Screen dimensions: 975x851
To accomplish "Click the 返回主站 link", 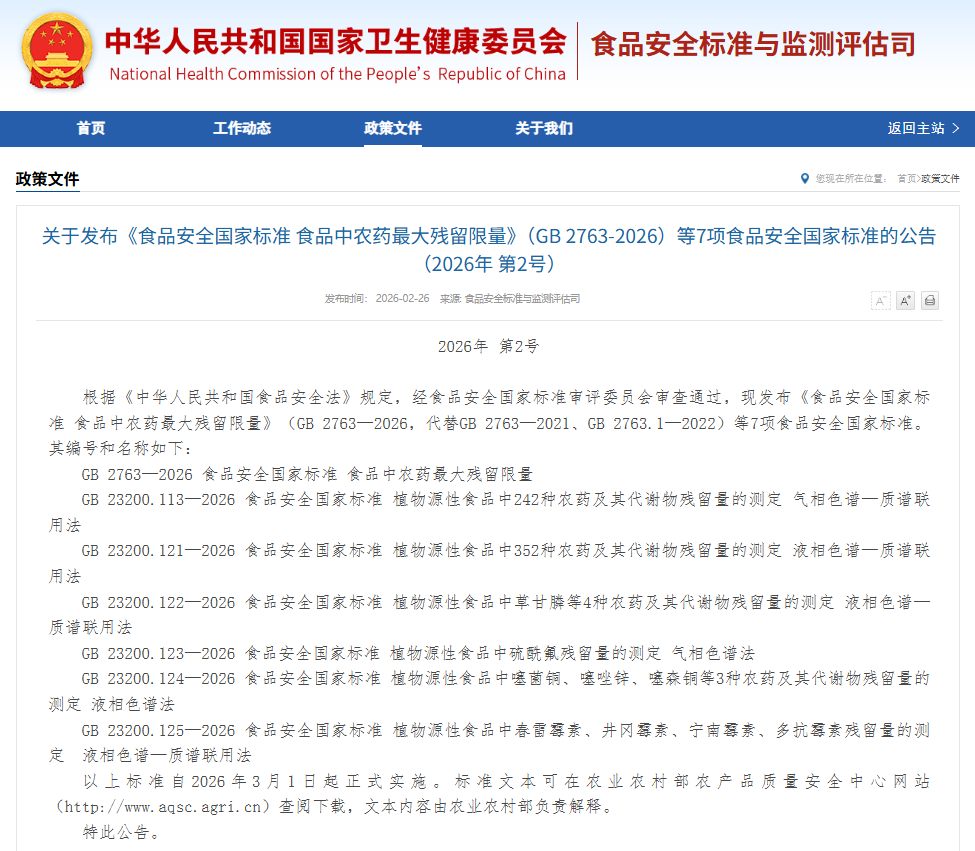I will (915, 128).
